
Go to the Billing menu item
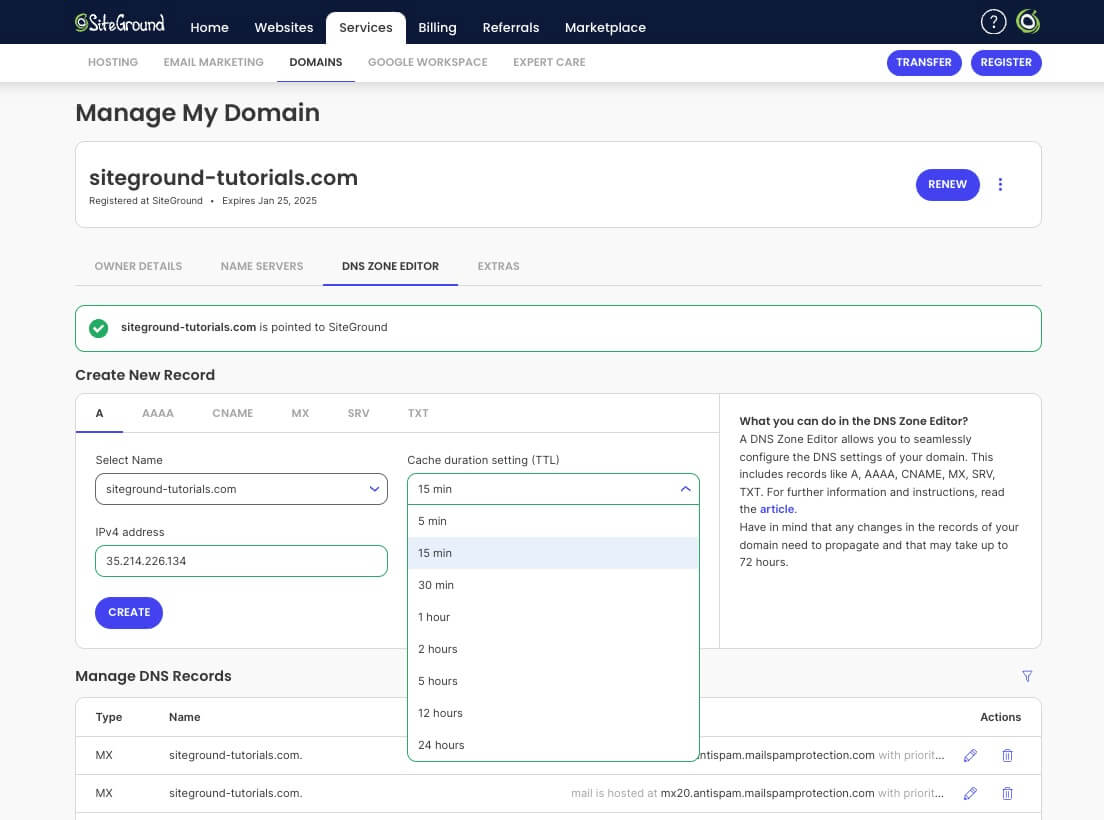click(437, 27)
